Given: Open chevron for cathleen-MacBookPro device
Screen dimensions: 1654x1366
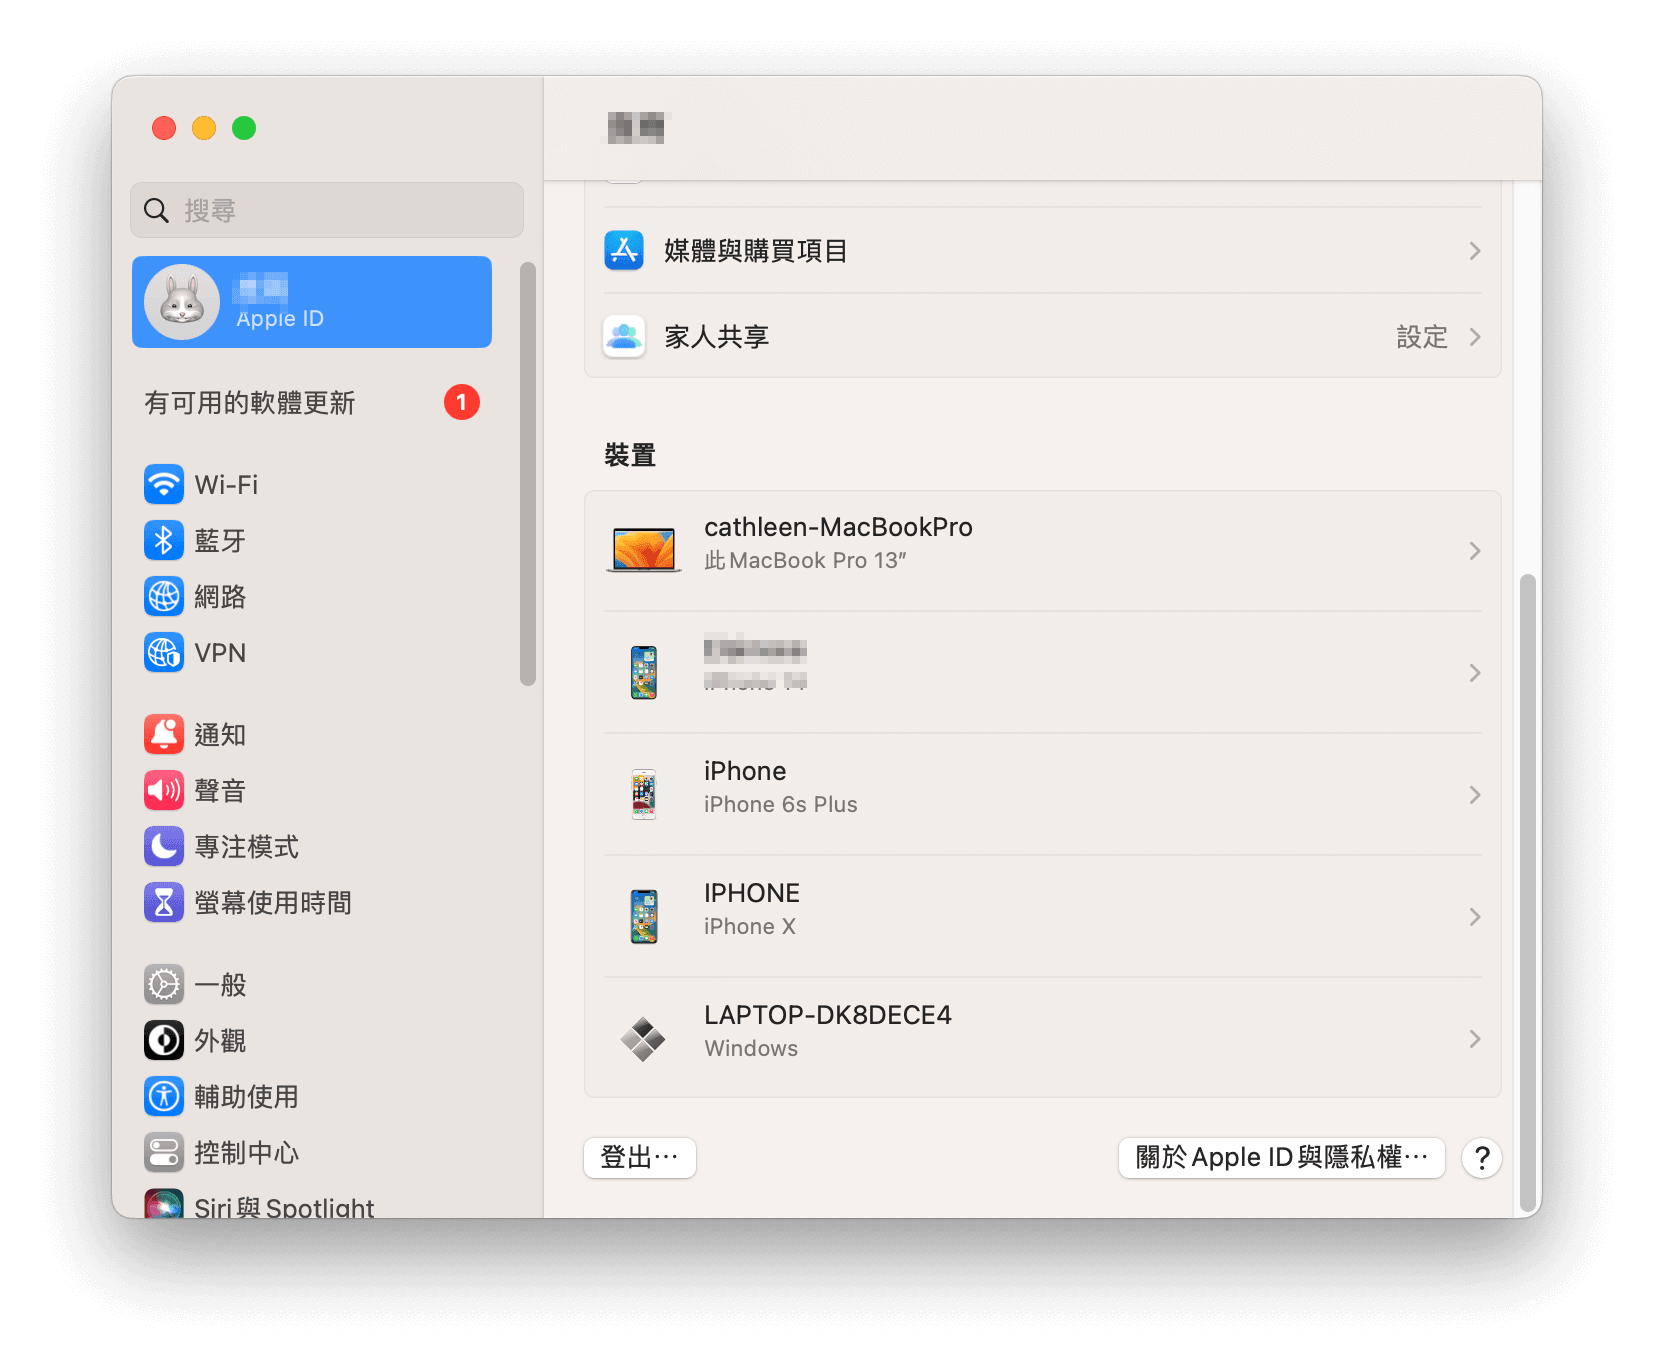Looking at the screenshot, I should pyautogui.click(x=1475, y=551).
